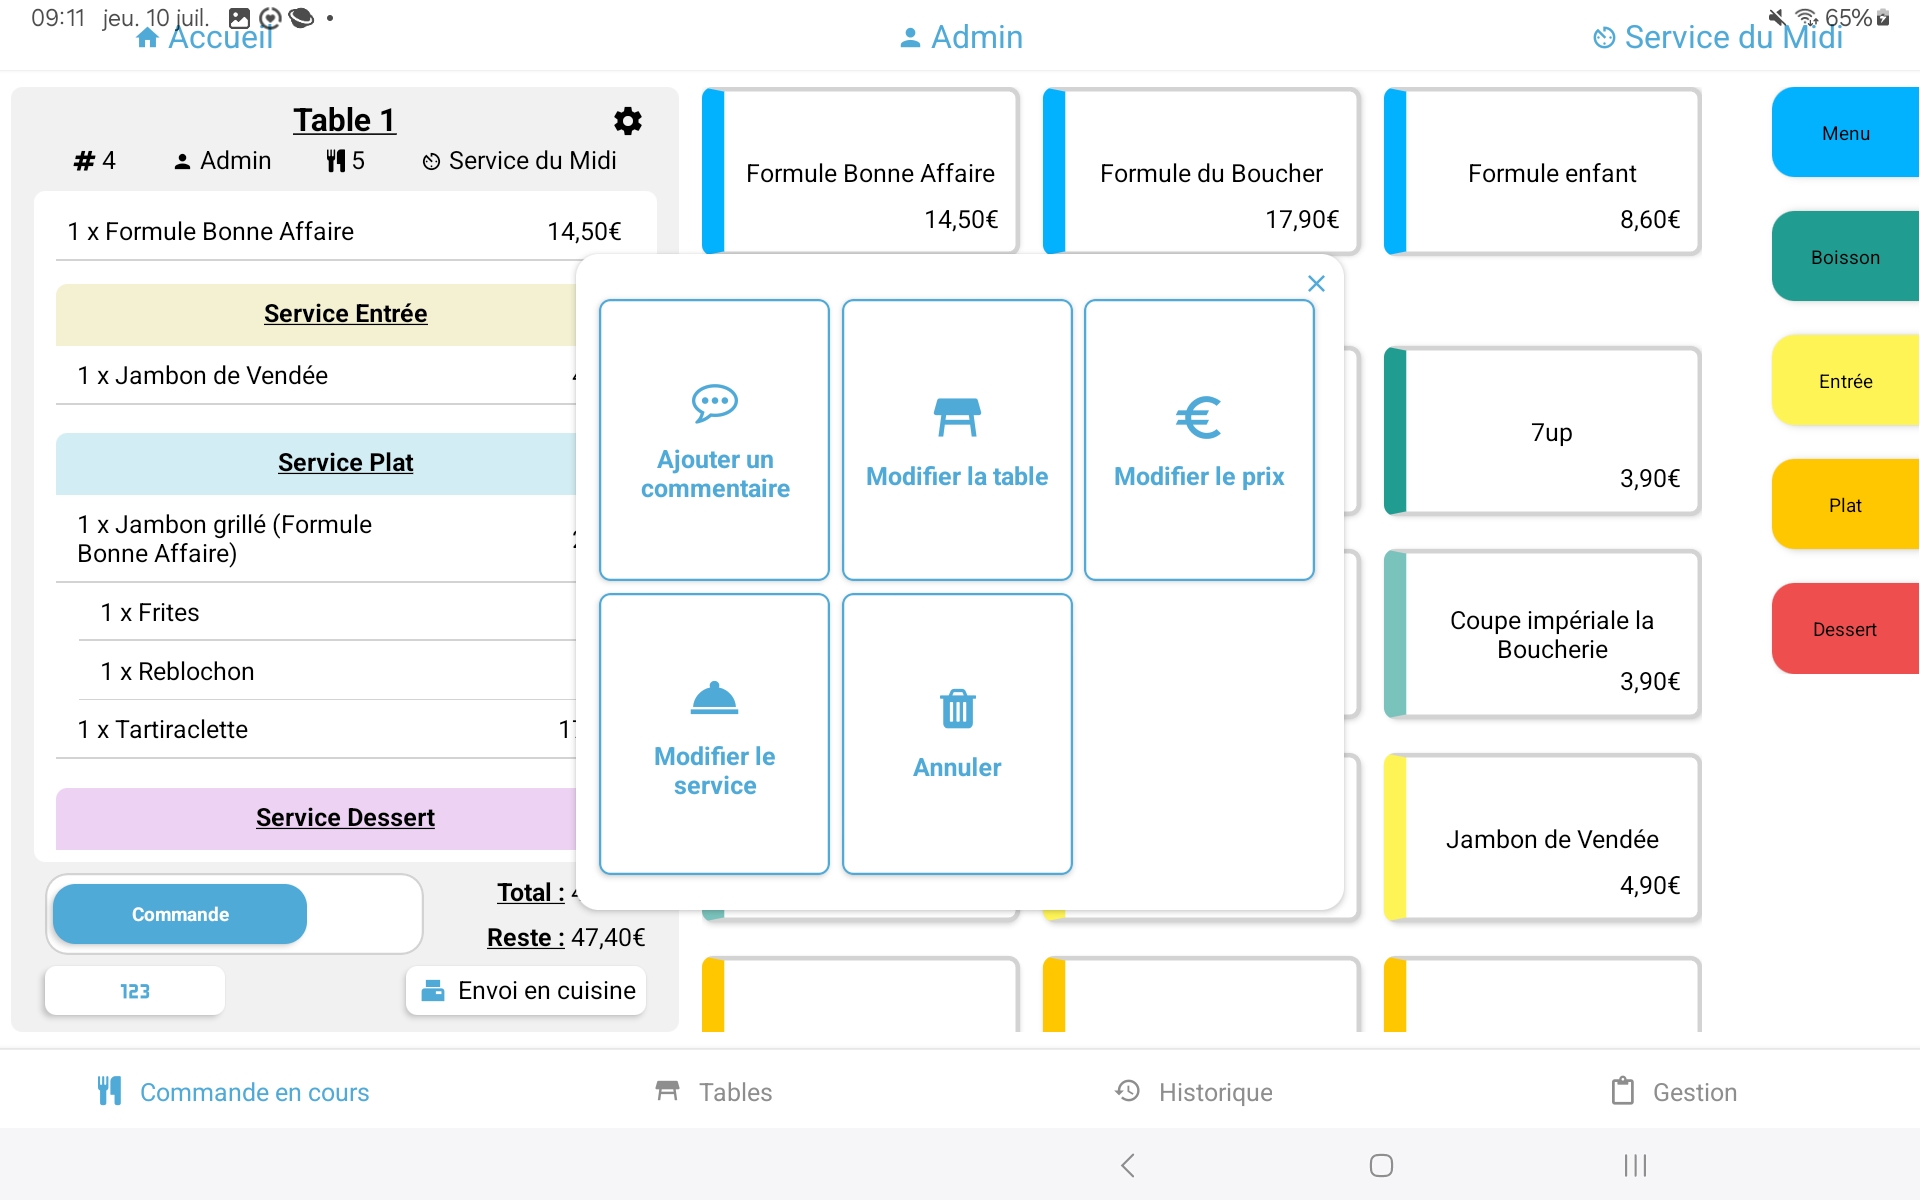Screen dimensions: 1920x1200
Task: Go to the Gestion section
Action: 1673,1092
